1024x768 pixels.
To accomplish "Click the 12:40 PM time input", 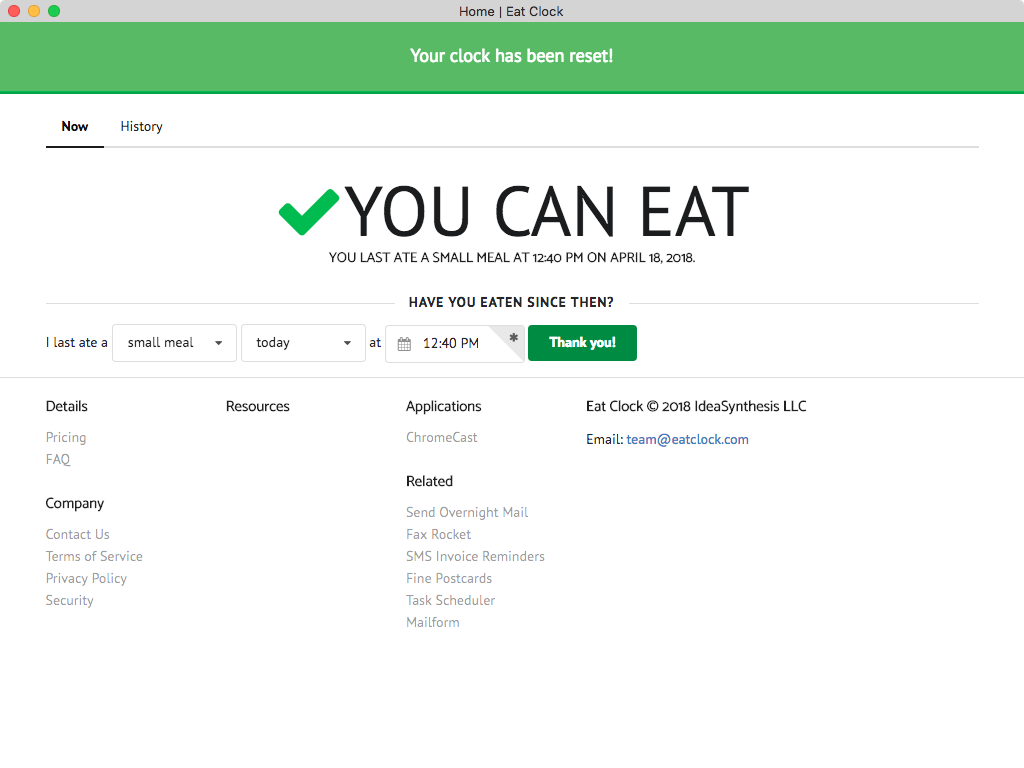I will click(455, 343).
